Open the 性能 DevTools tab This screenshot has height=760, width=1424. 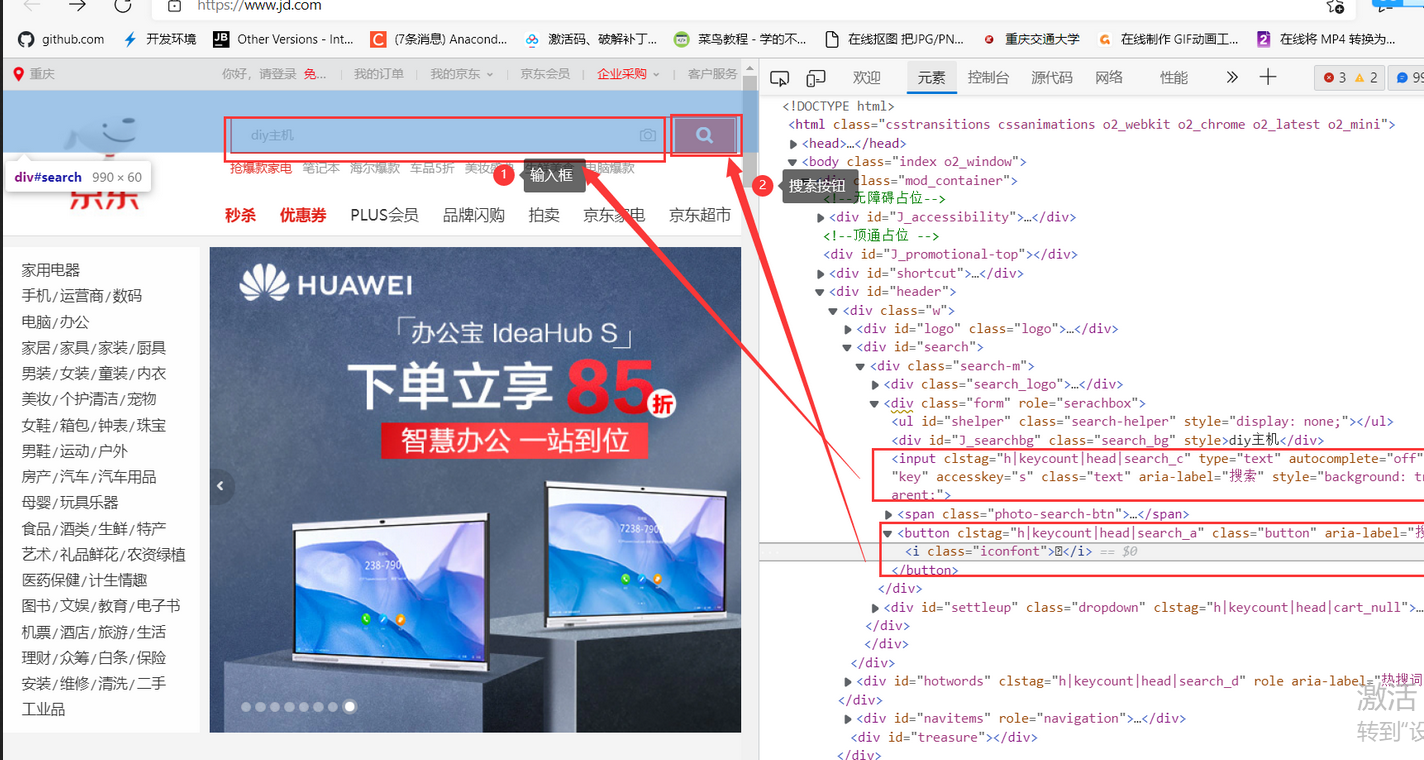pos(1174,77)
